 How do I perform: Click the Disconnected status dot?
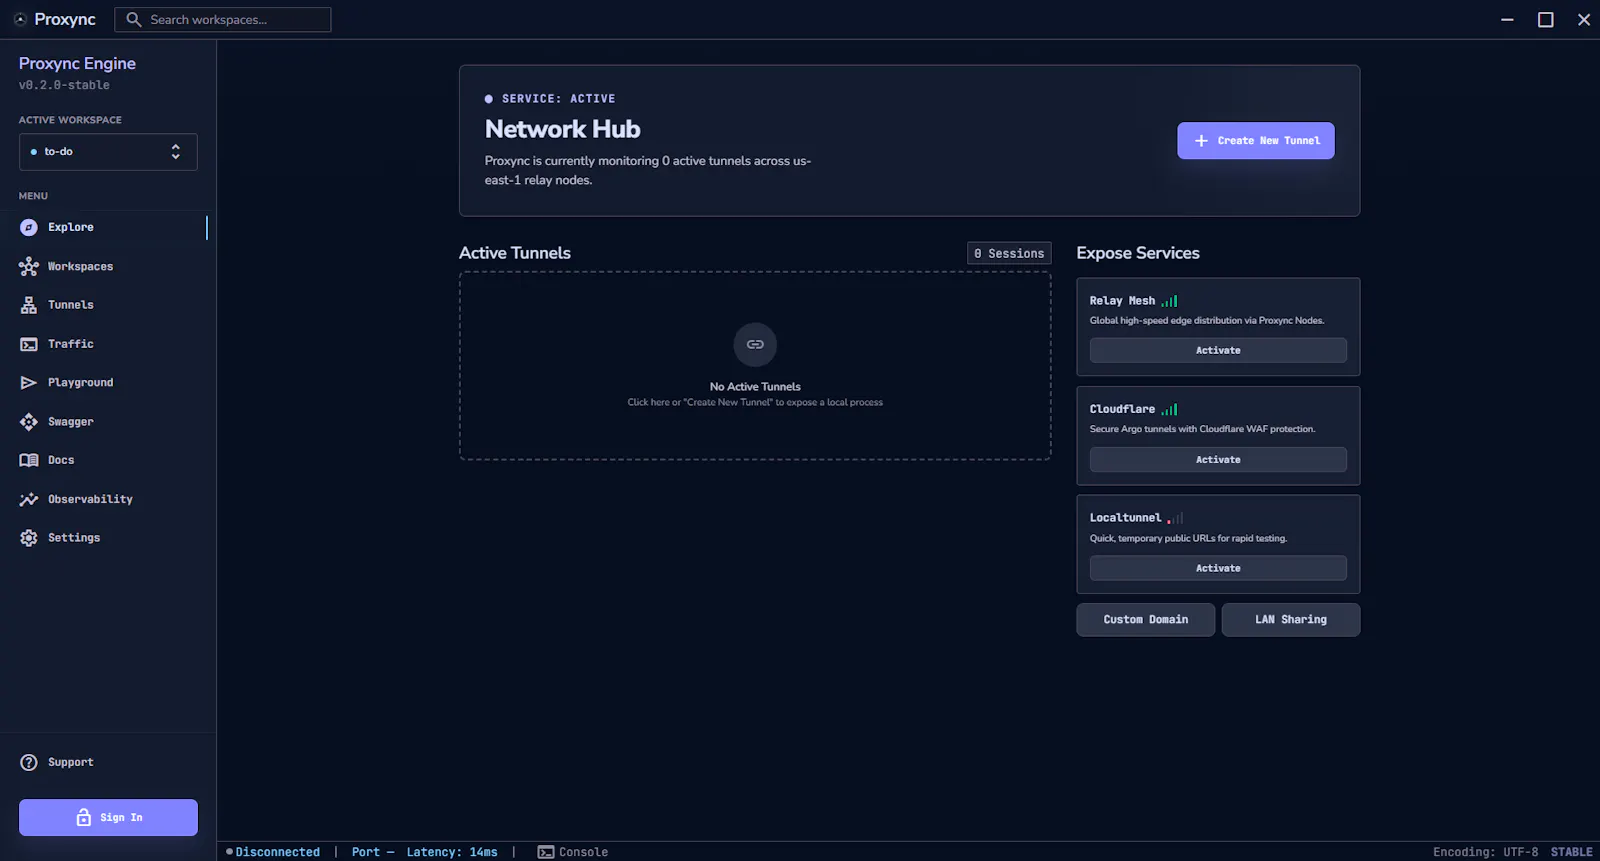(x=229, y=852)
